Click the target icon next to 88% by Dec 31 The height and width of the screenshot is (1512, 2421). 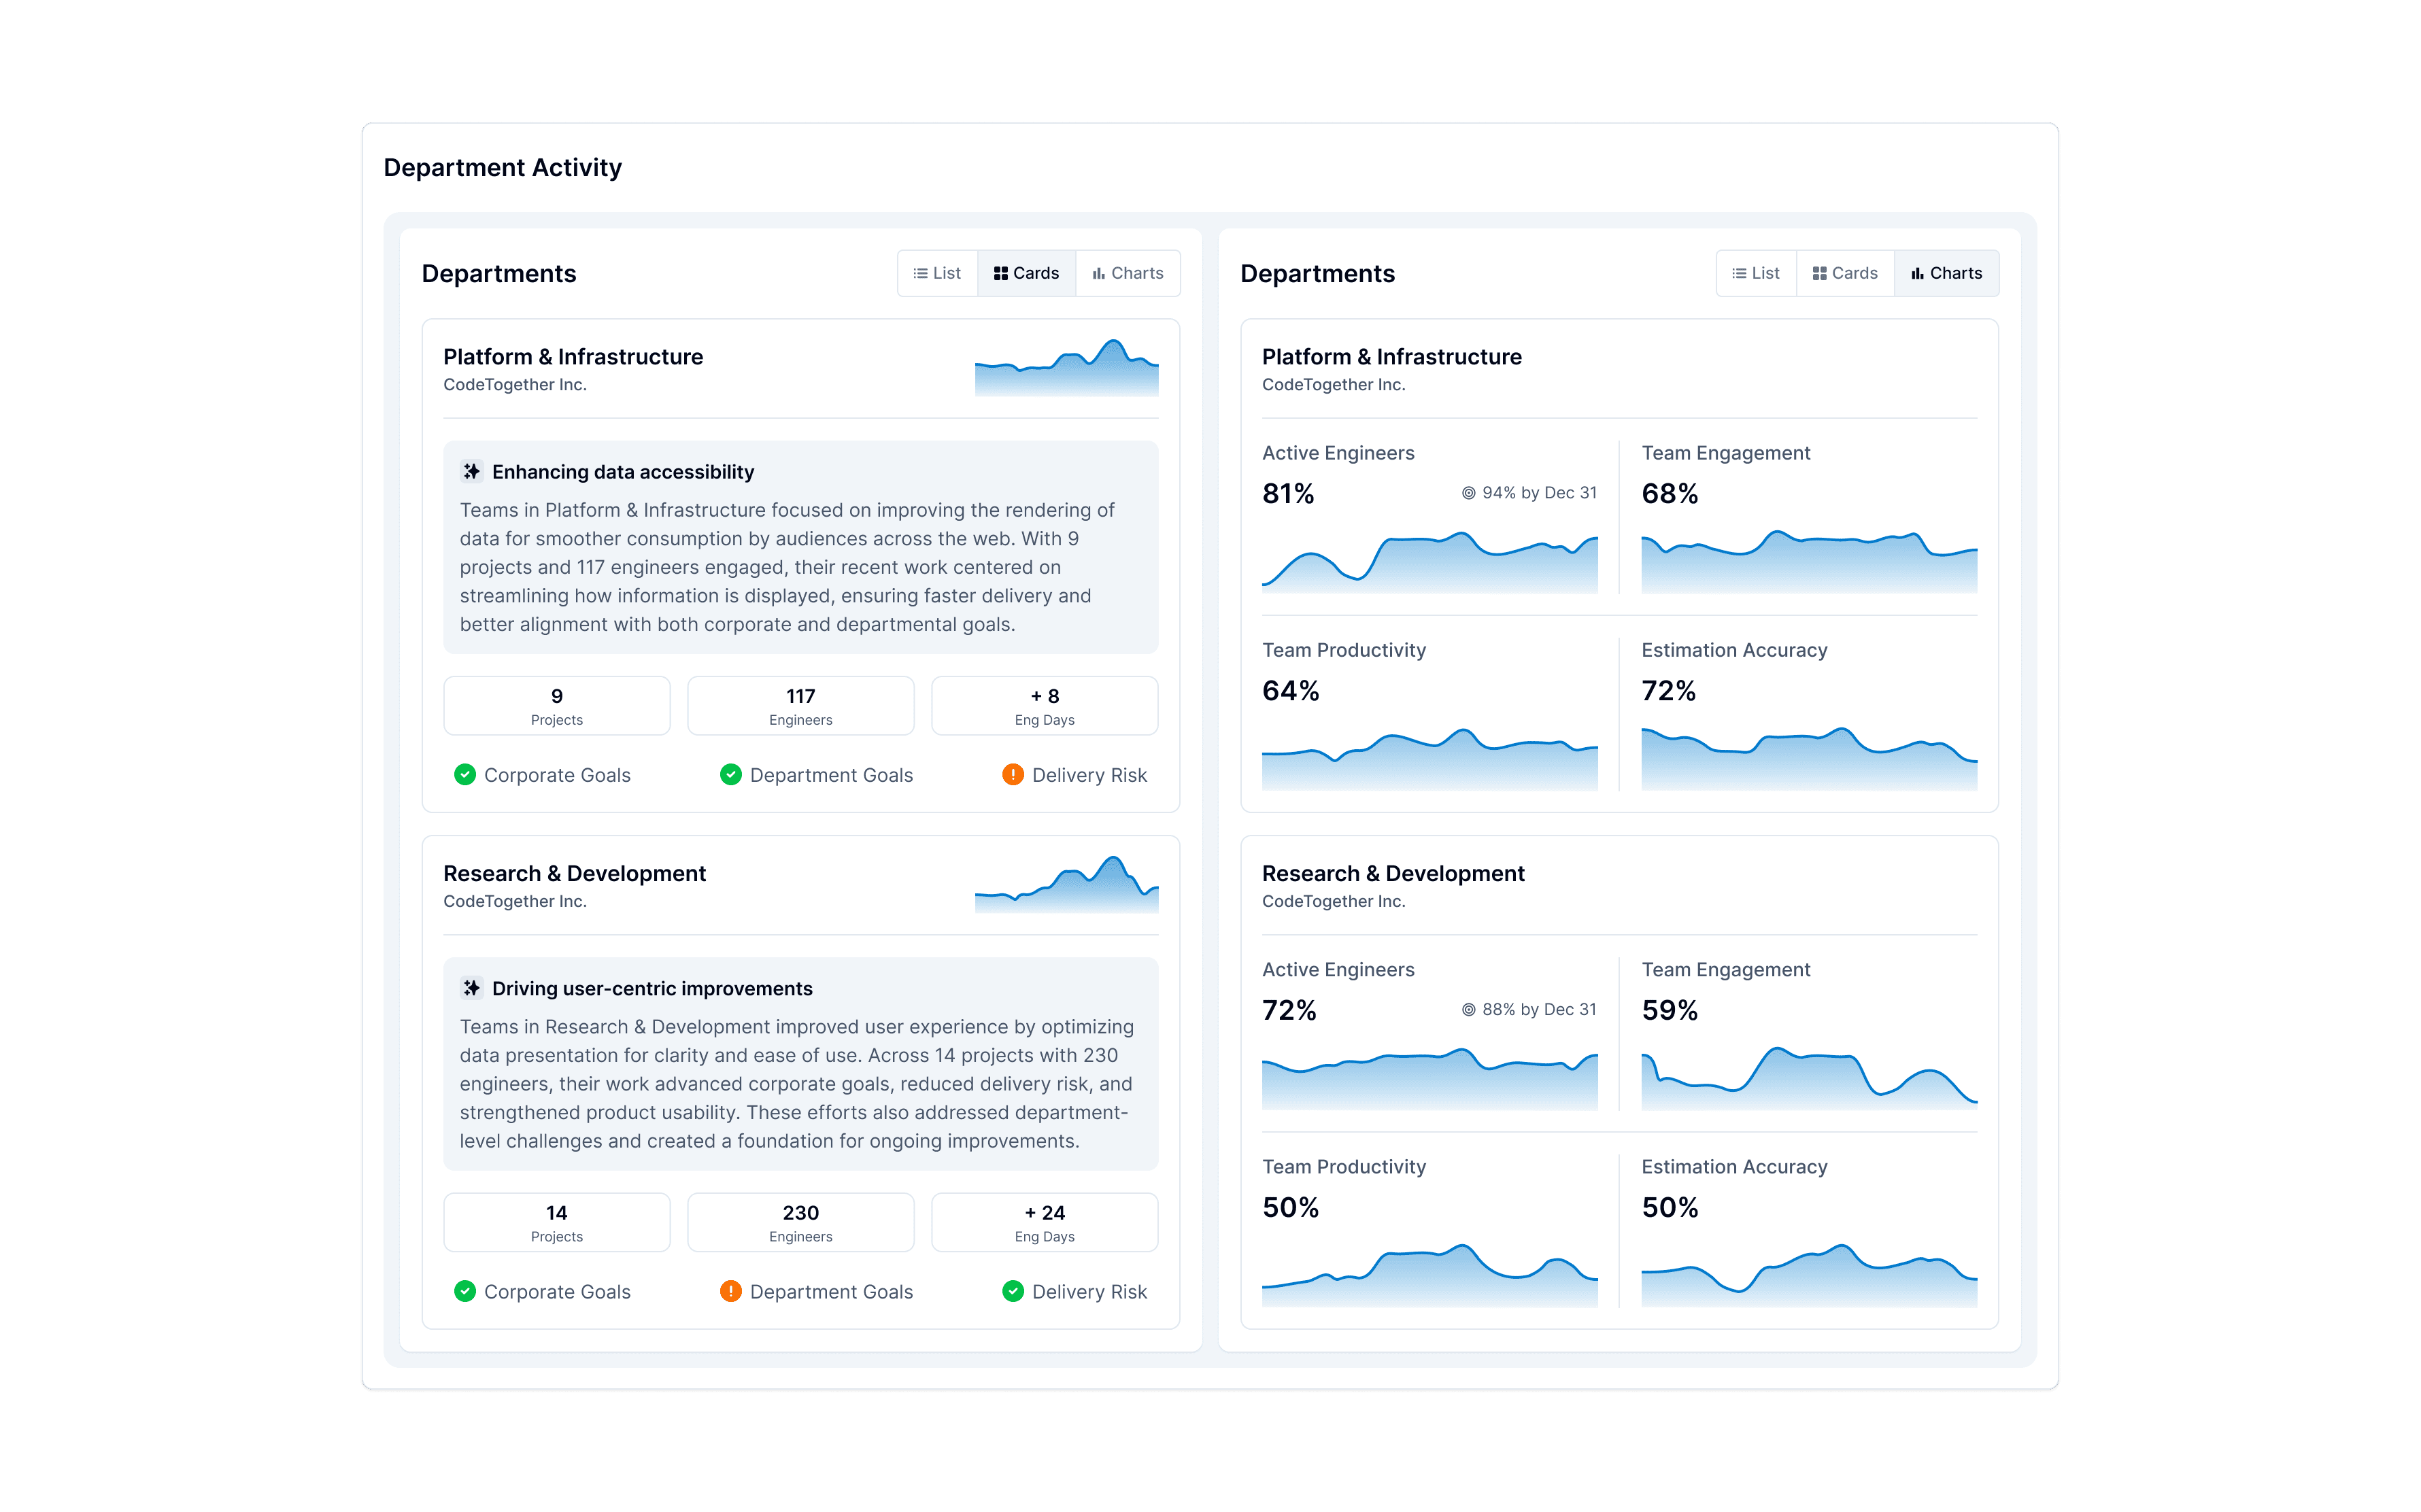(1468, 1010)
